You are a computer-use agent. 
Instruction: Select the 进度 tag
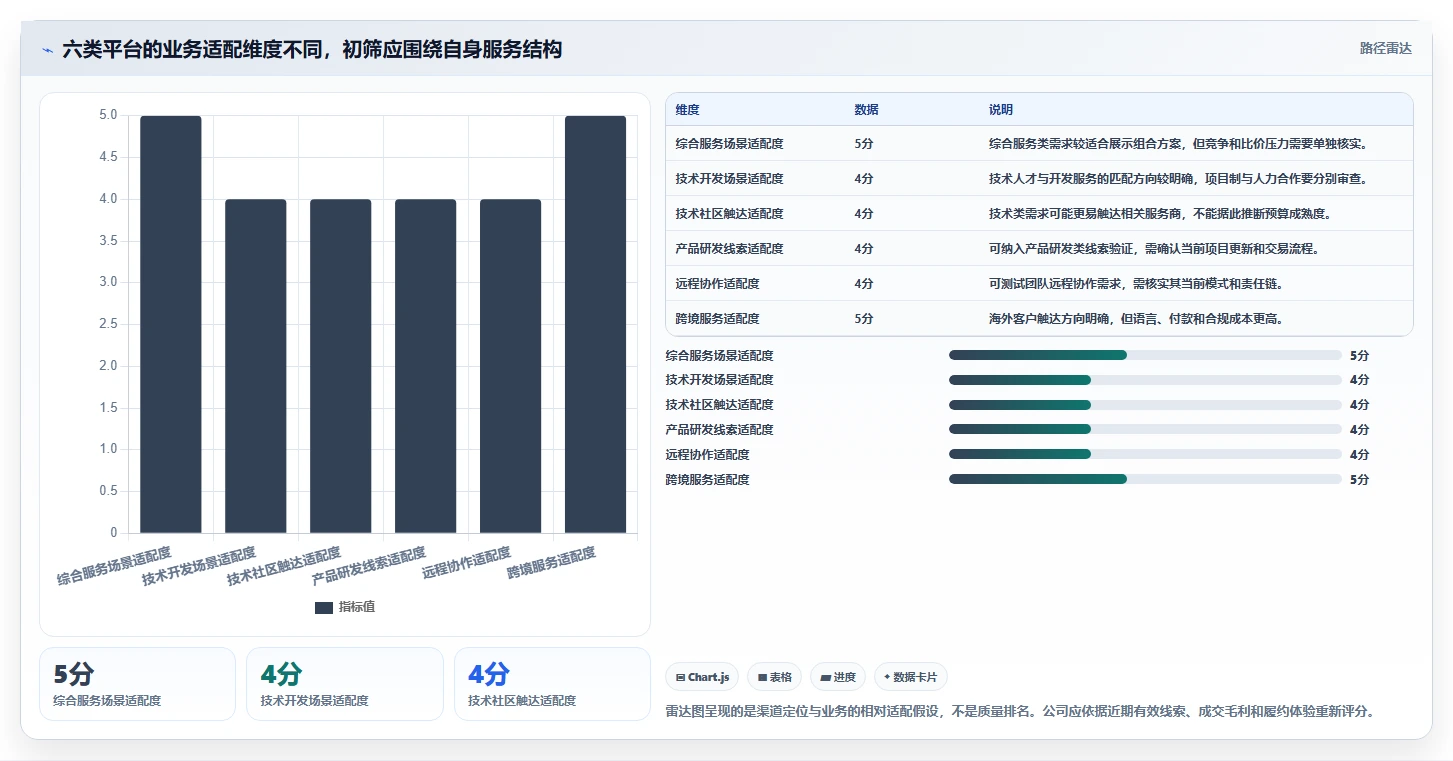(838, 677)
